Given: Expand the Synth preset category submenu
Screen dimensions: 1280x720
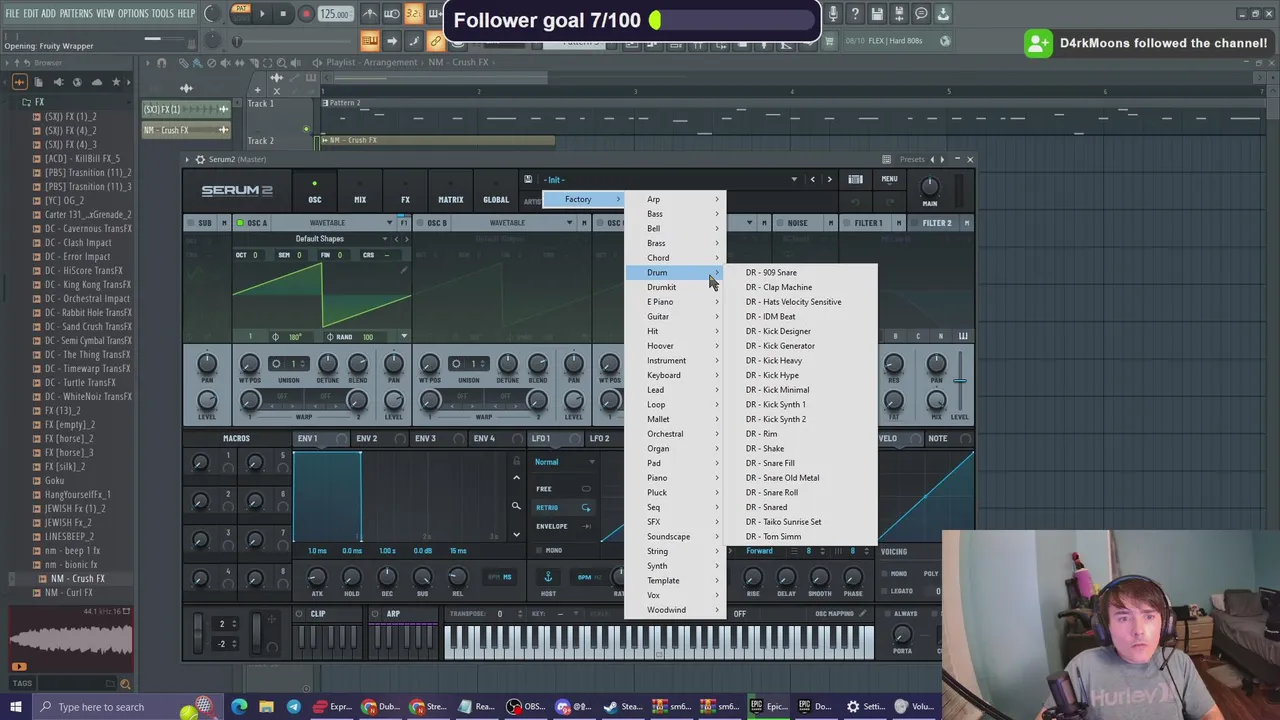Looking at the screenshot, I should (x=675, y=565).
